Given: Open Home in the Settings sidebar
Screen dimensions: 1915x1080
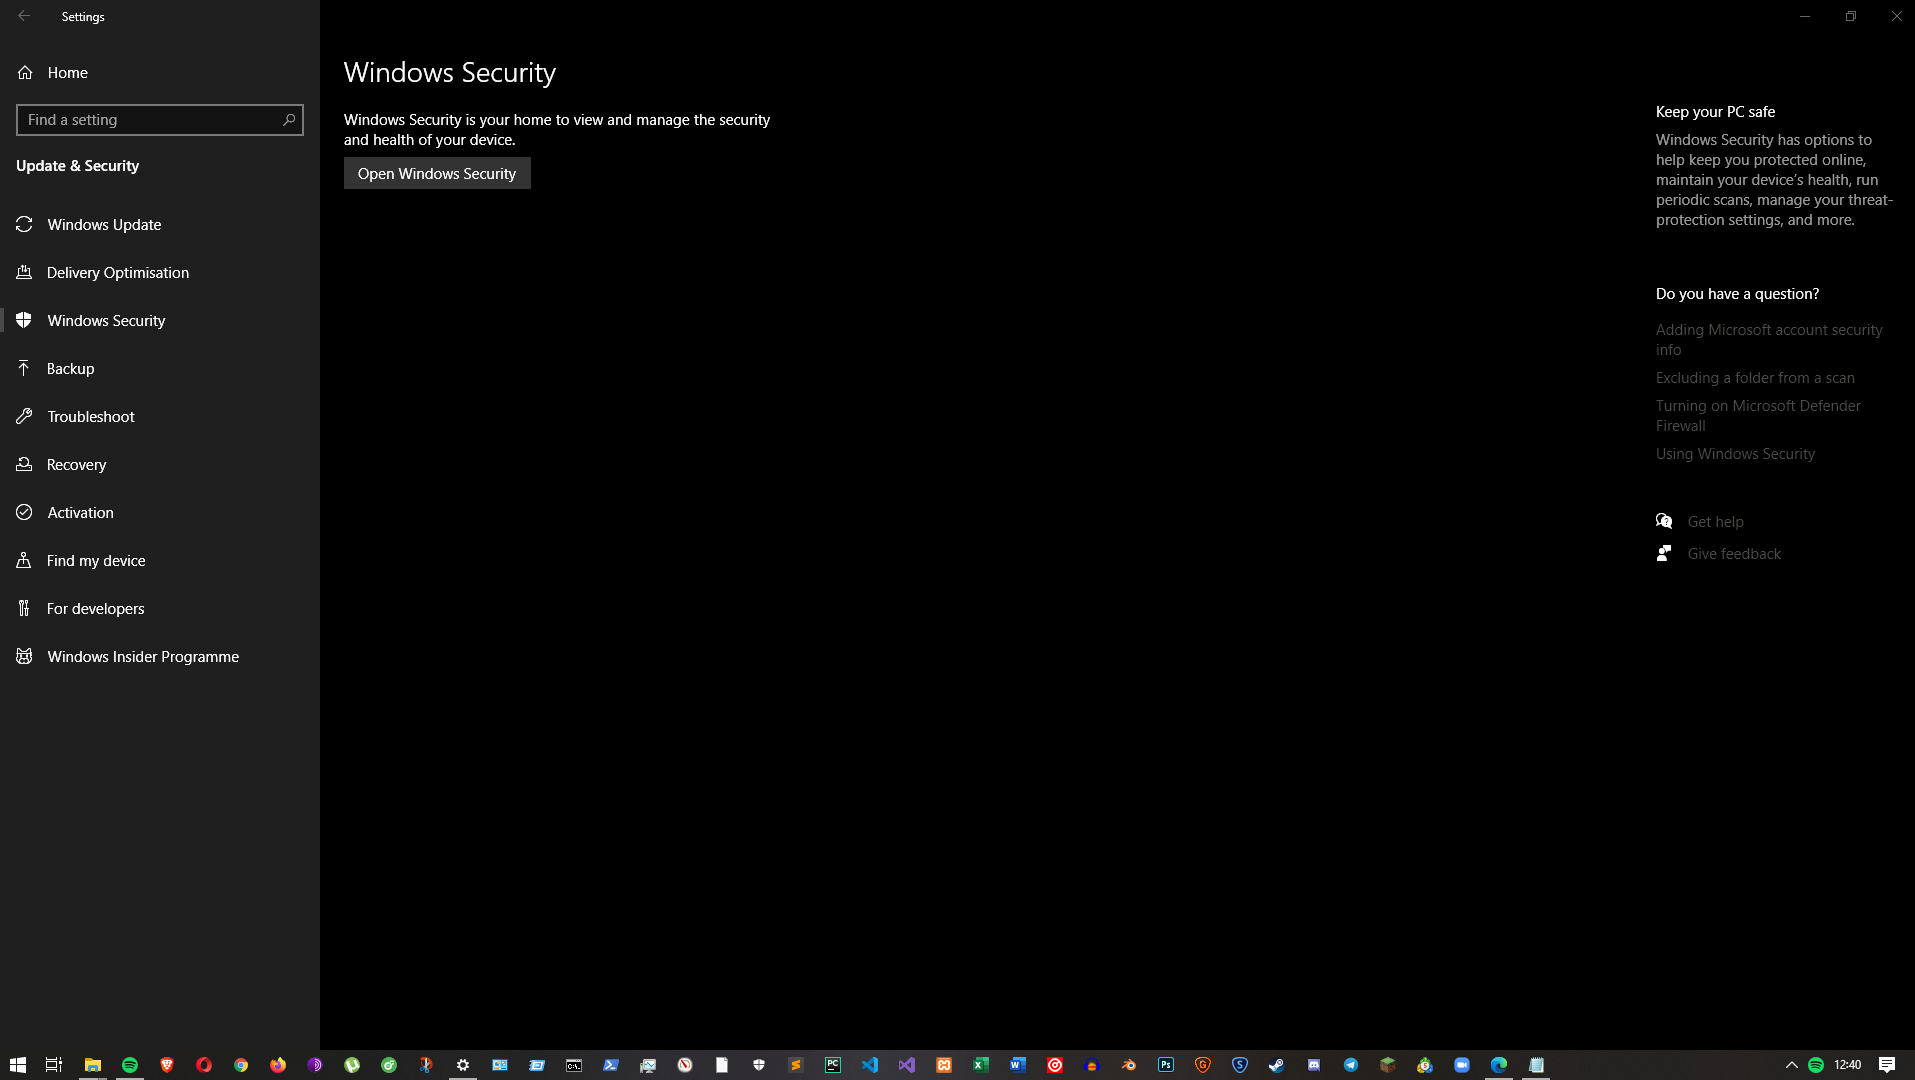Looking at the screenshot, I should click(160, 72).
